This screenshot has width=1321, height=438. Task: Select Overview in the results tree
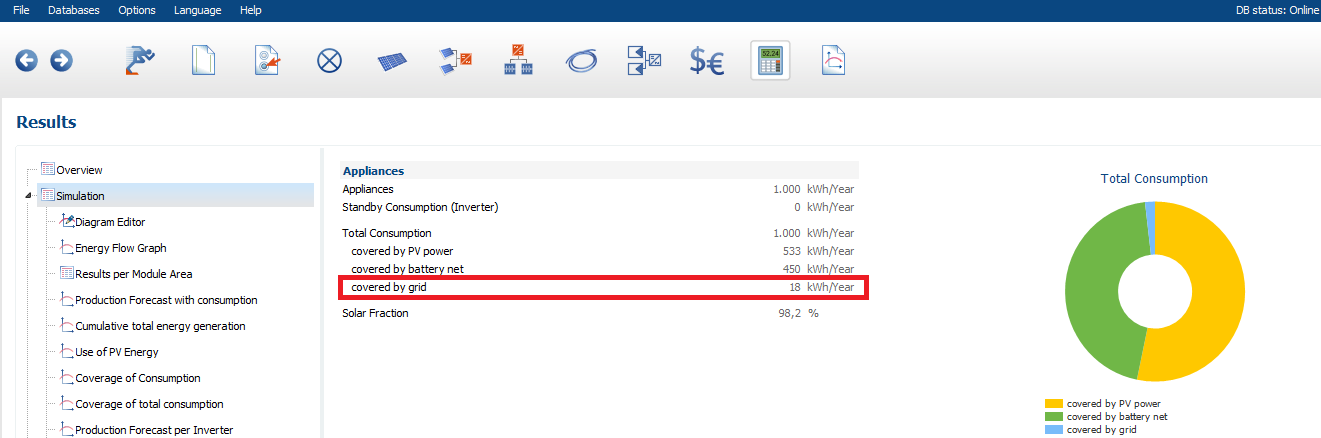tap(79, 170)
